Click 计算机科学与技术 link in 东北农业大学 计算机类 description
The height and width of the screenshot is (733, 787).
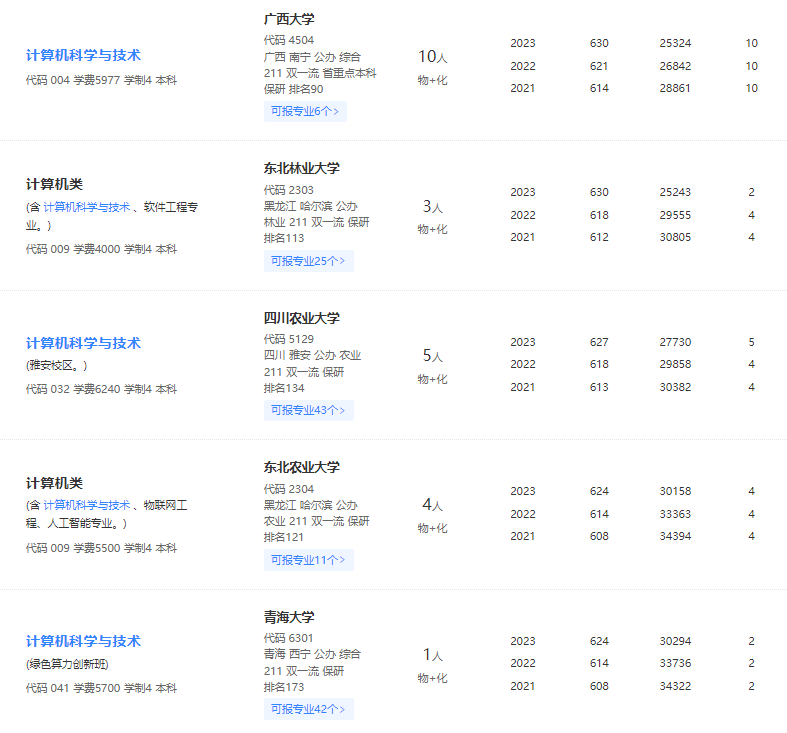click(x=87, y=505)
